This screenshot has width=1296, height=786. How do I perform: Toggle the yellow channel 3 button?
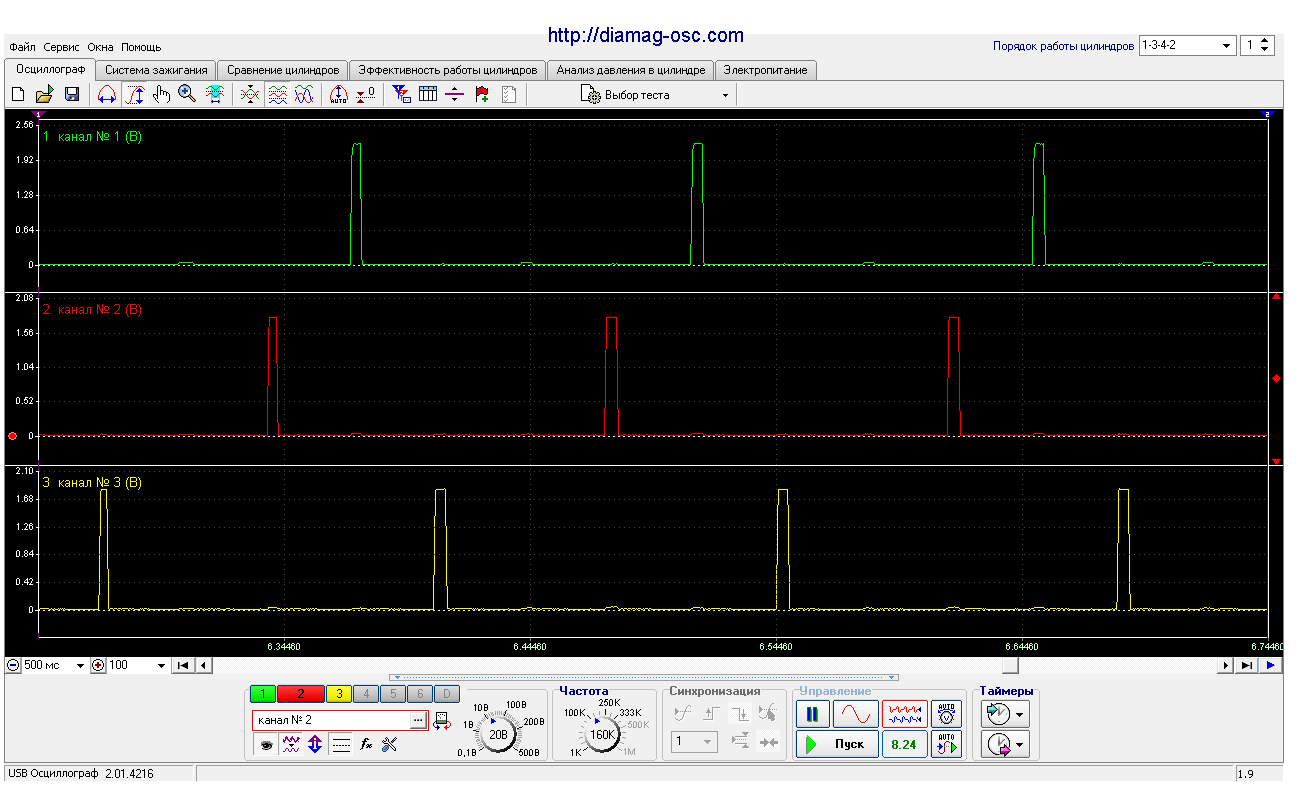(x=339, y=694)
